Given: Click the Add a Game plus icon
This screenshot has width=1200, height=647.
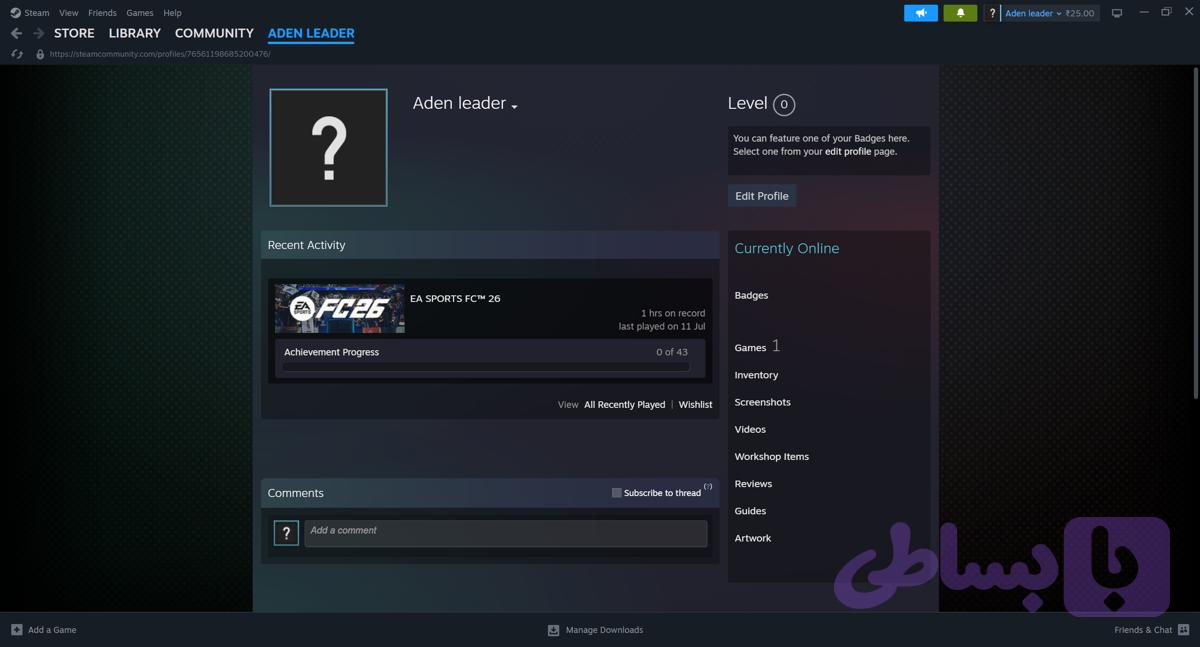Looking at the screenshot, I should click(16, 630).
